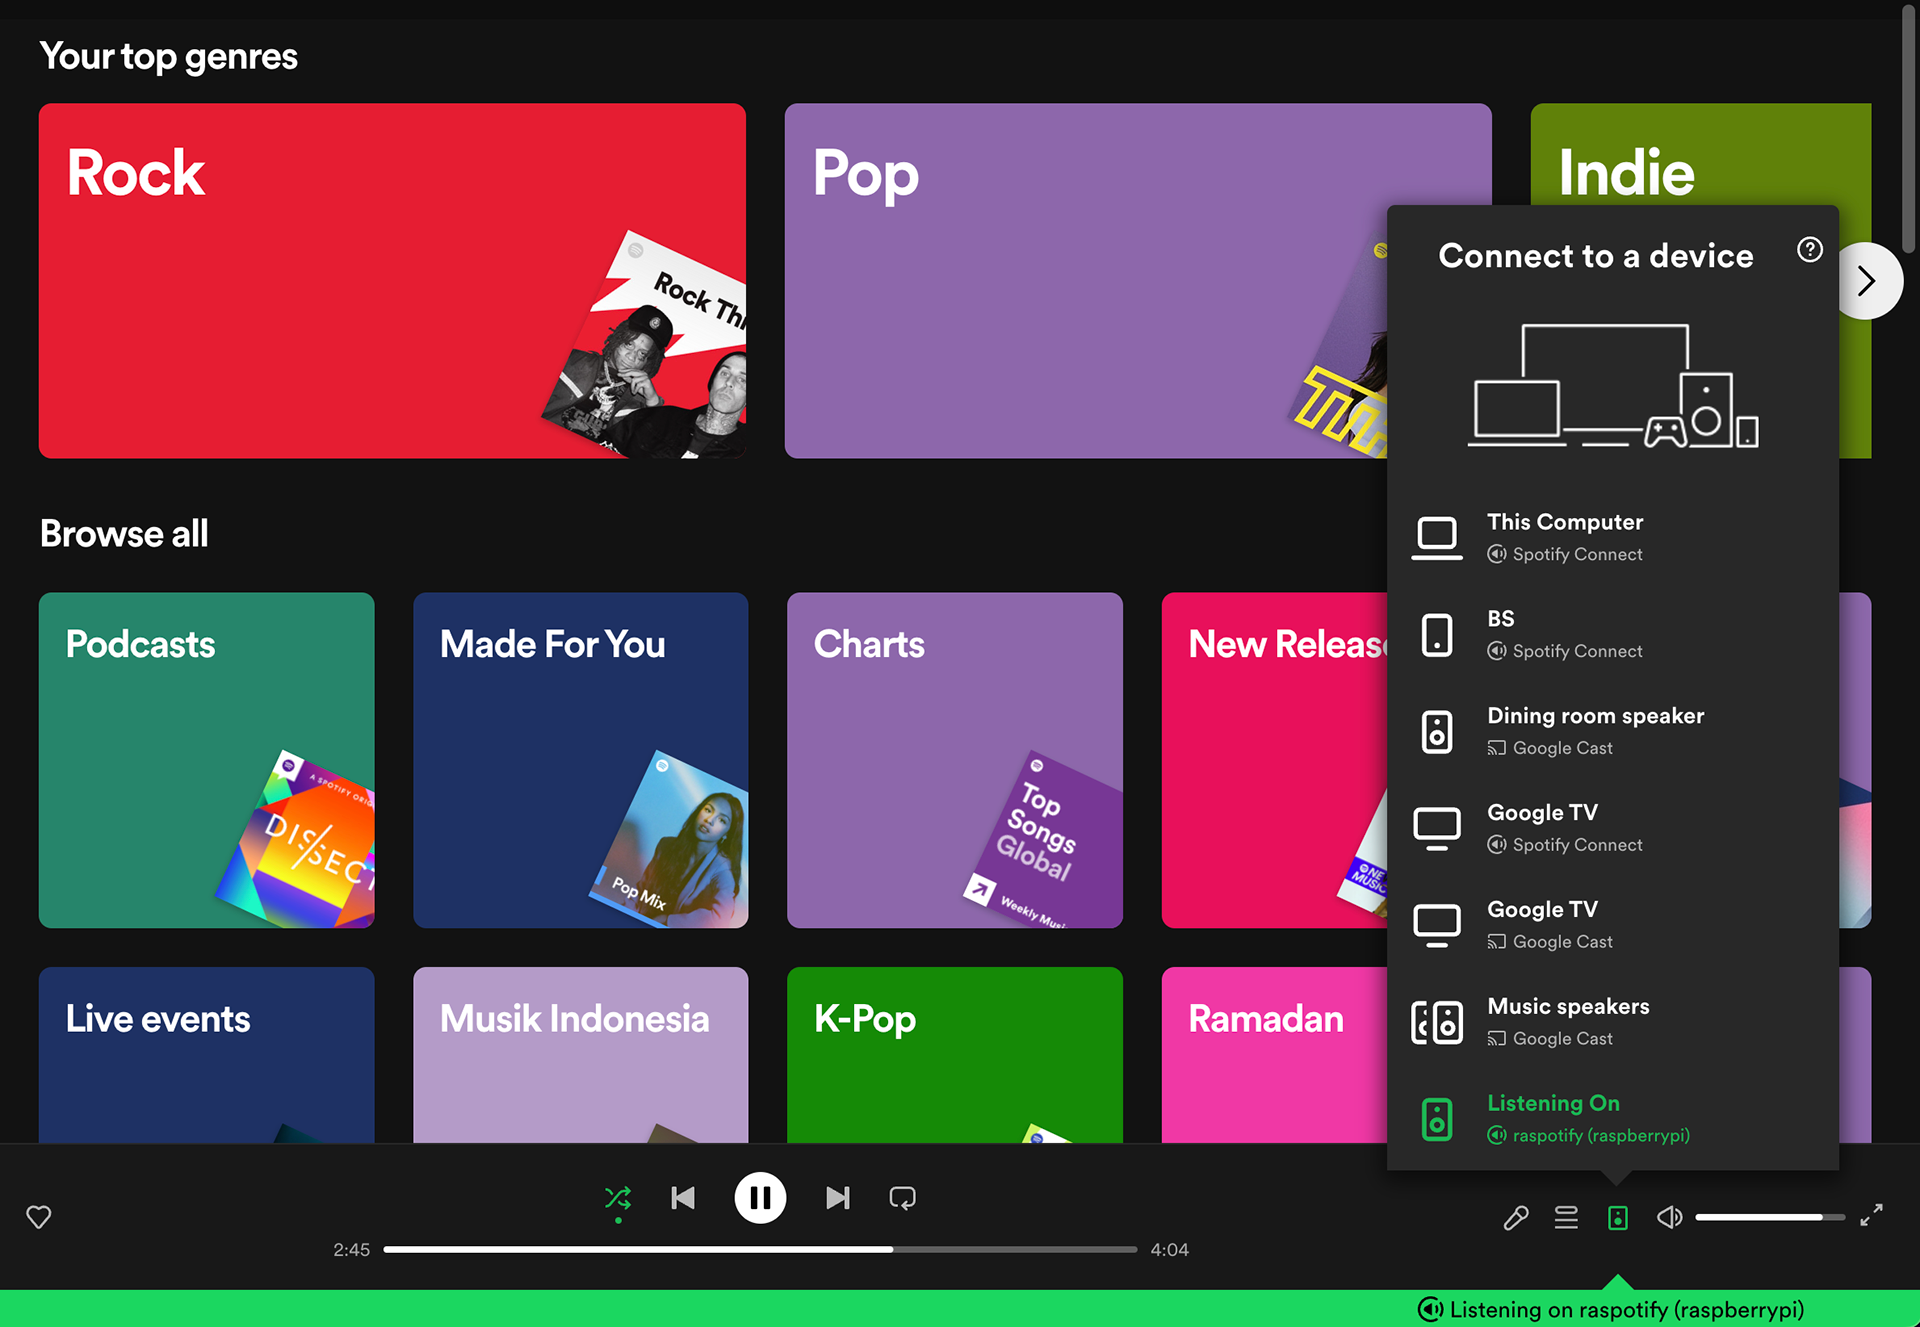Open the Rock genre card
The width and height of the screenshot is (1920, 1327).
(392, 281)
